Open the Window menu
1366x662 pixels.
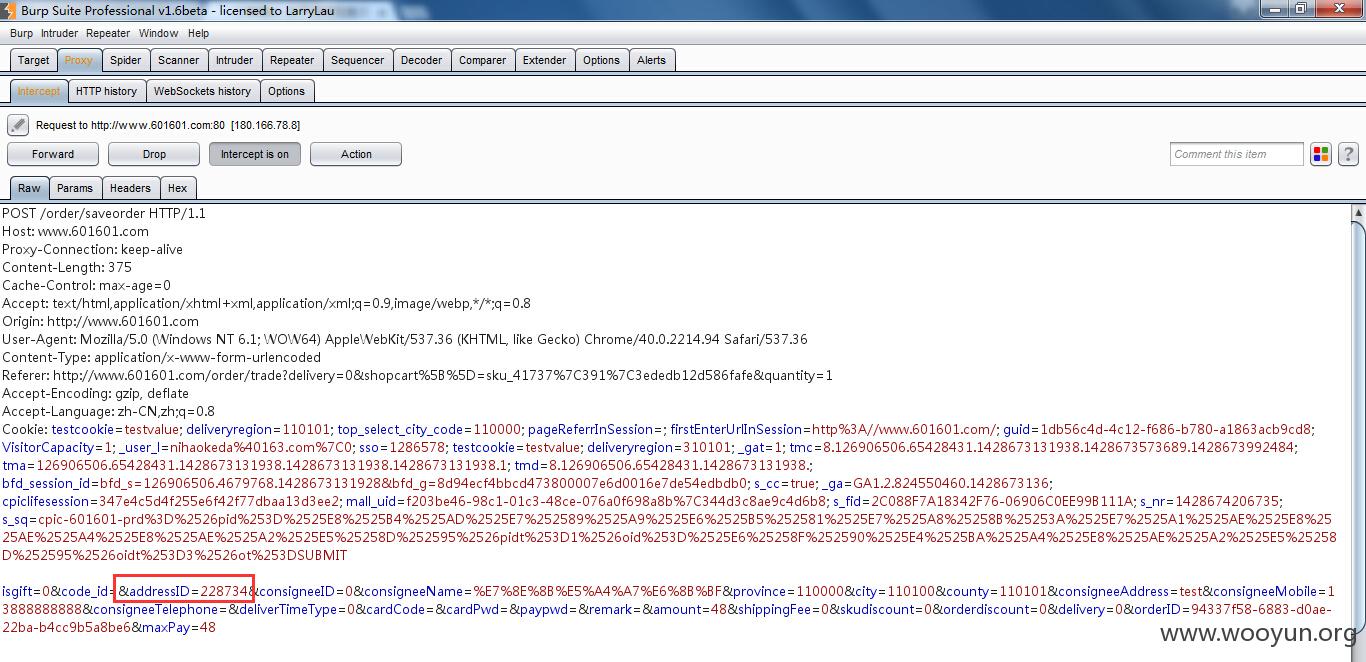[x=158, y=33]
